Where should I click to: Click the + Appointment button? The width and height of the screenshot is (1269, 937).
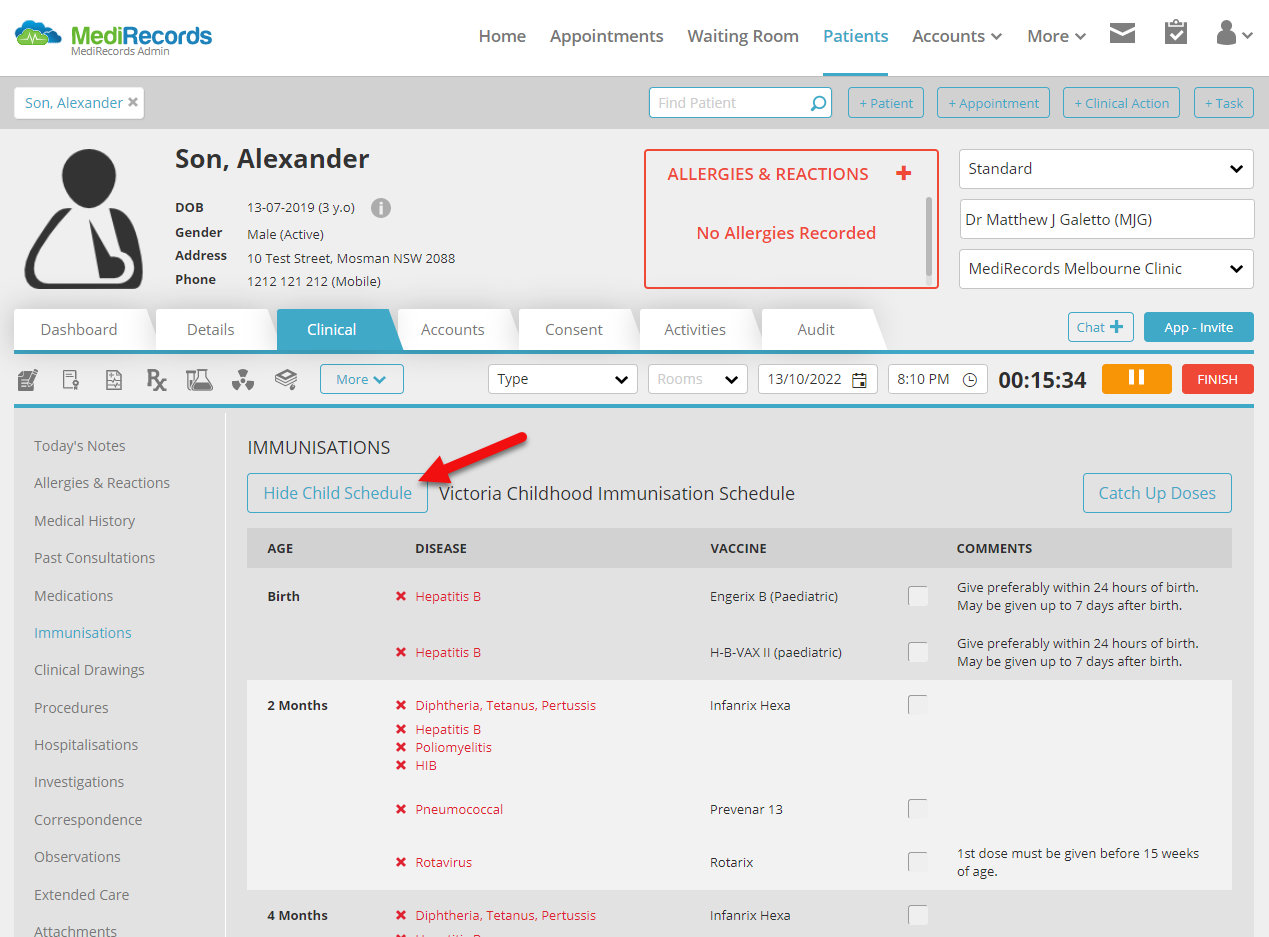click(x=993, y=103)
